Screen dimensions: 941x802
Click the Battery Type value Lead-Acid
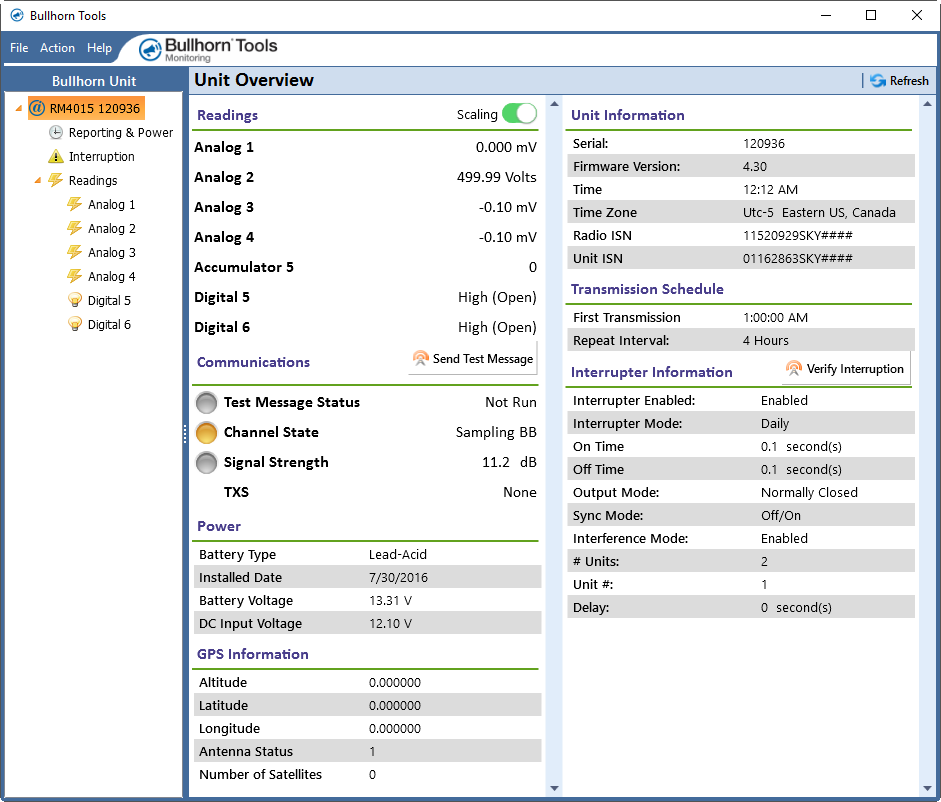coord(397,554)
